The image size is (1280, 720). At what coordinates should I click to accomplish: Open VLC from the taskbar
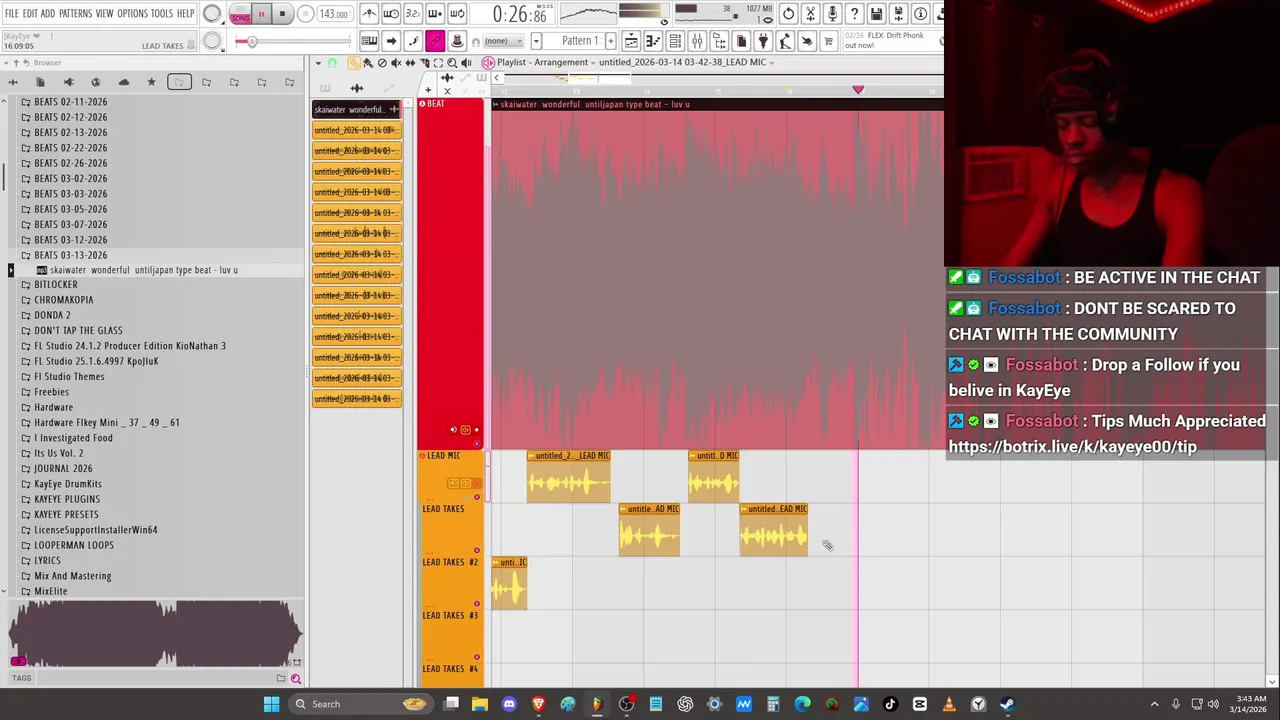pyautogui.click(x=949, y=704)
